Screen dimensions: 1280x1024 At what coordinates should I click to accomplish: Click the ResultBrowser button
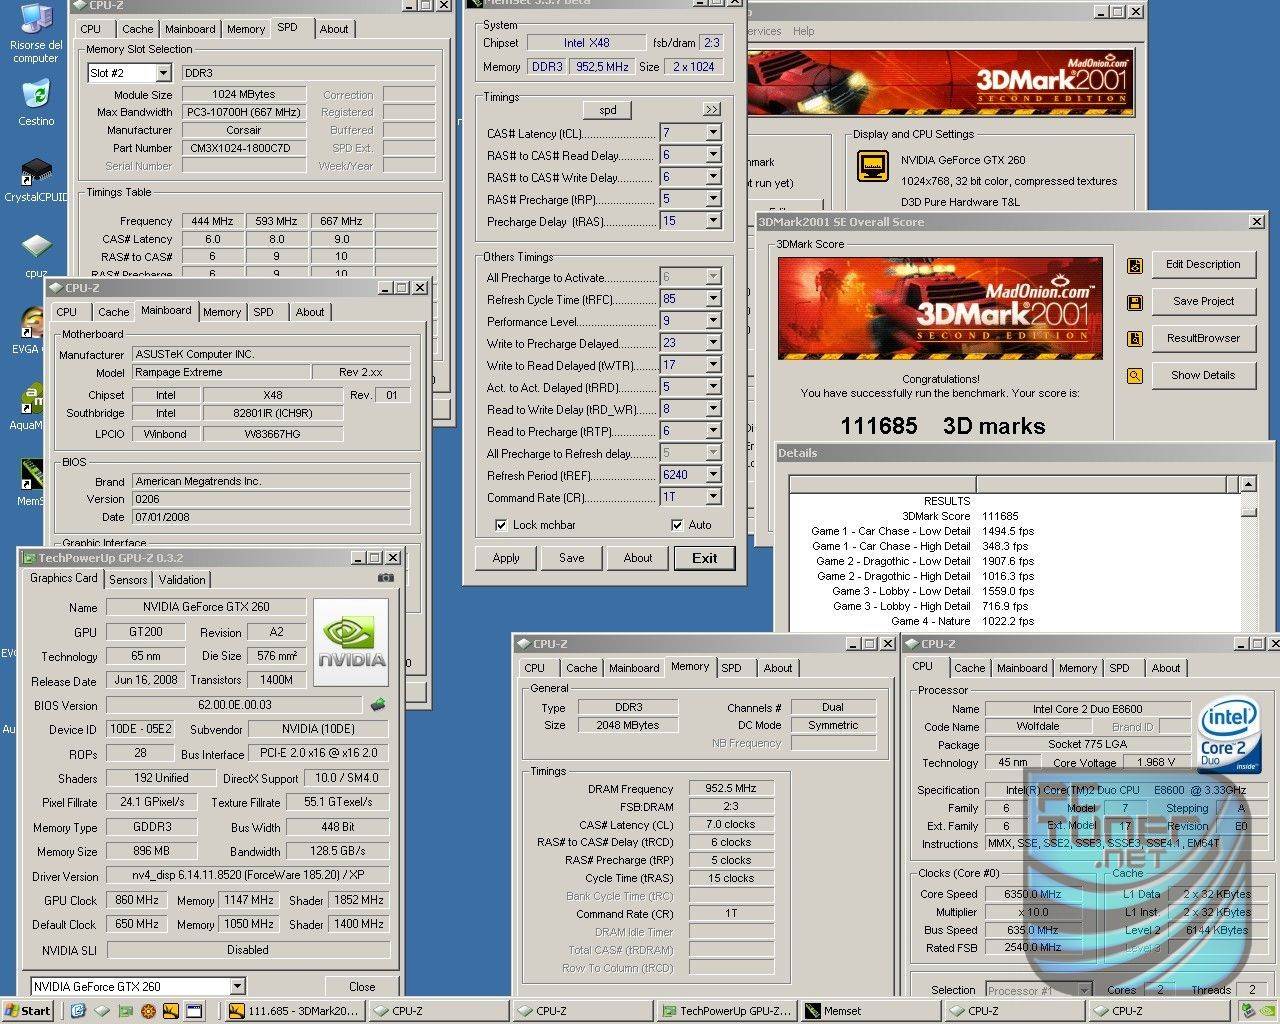(1203, 339)
